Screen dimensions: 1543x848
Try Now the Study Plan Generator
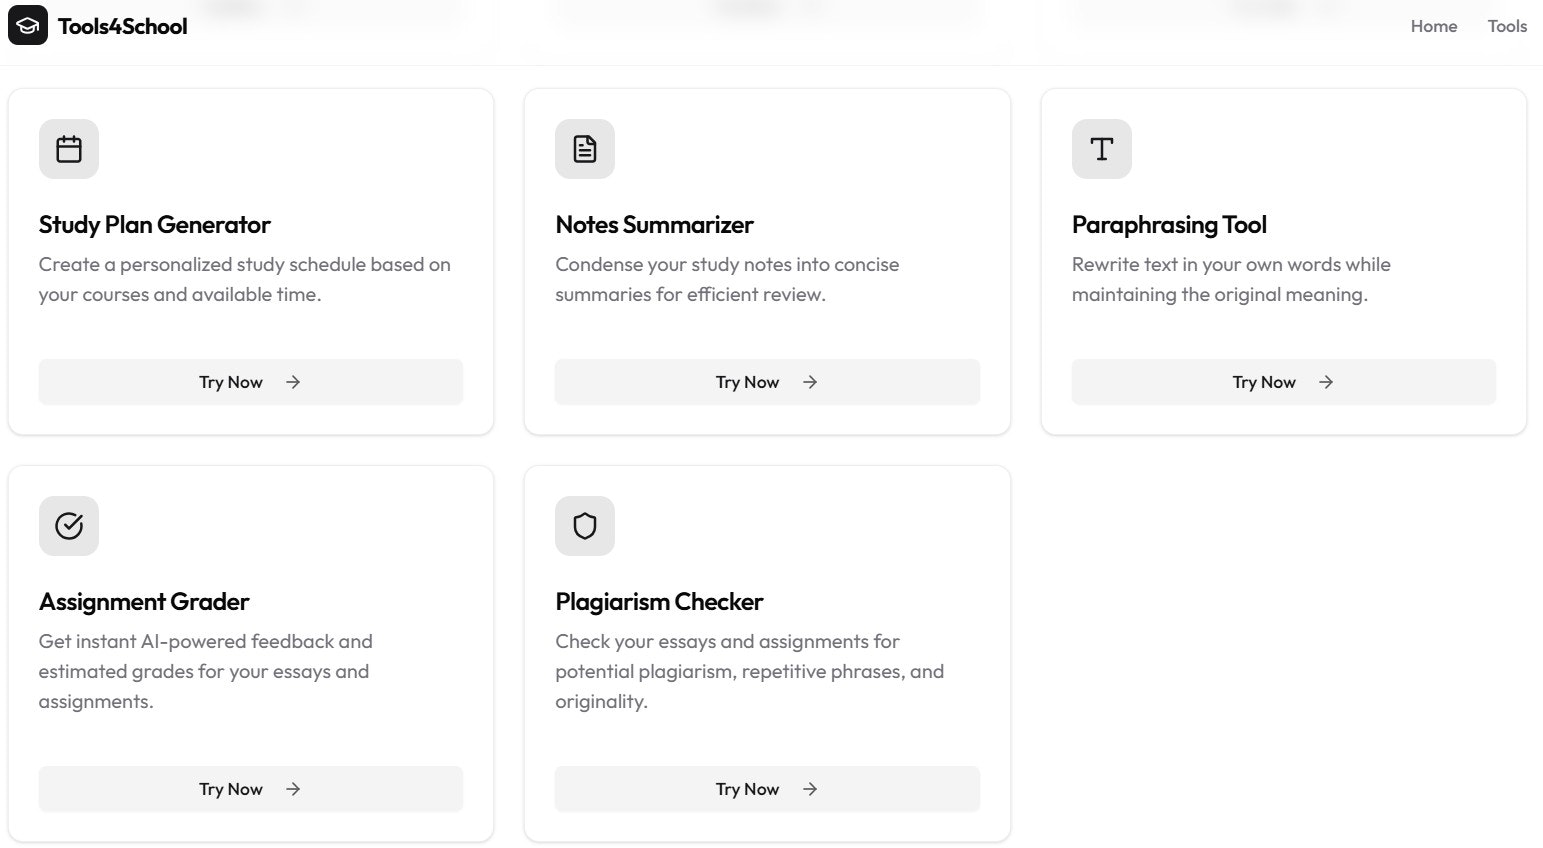point(250,382)
